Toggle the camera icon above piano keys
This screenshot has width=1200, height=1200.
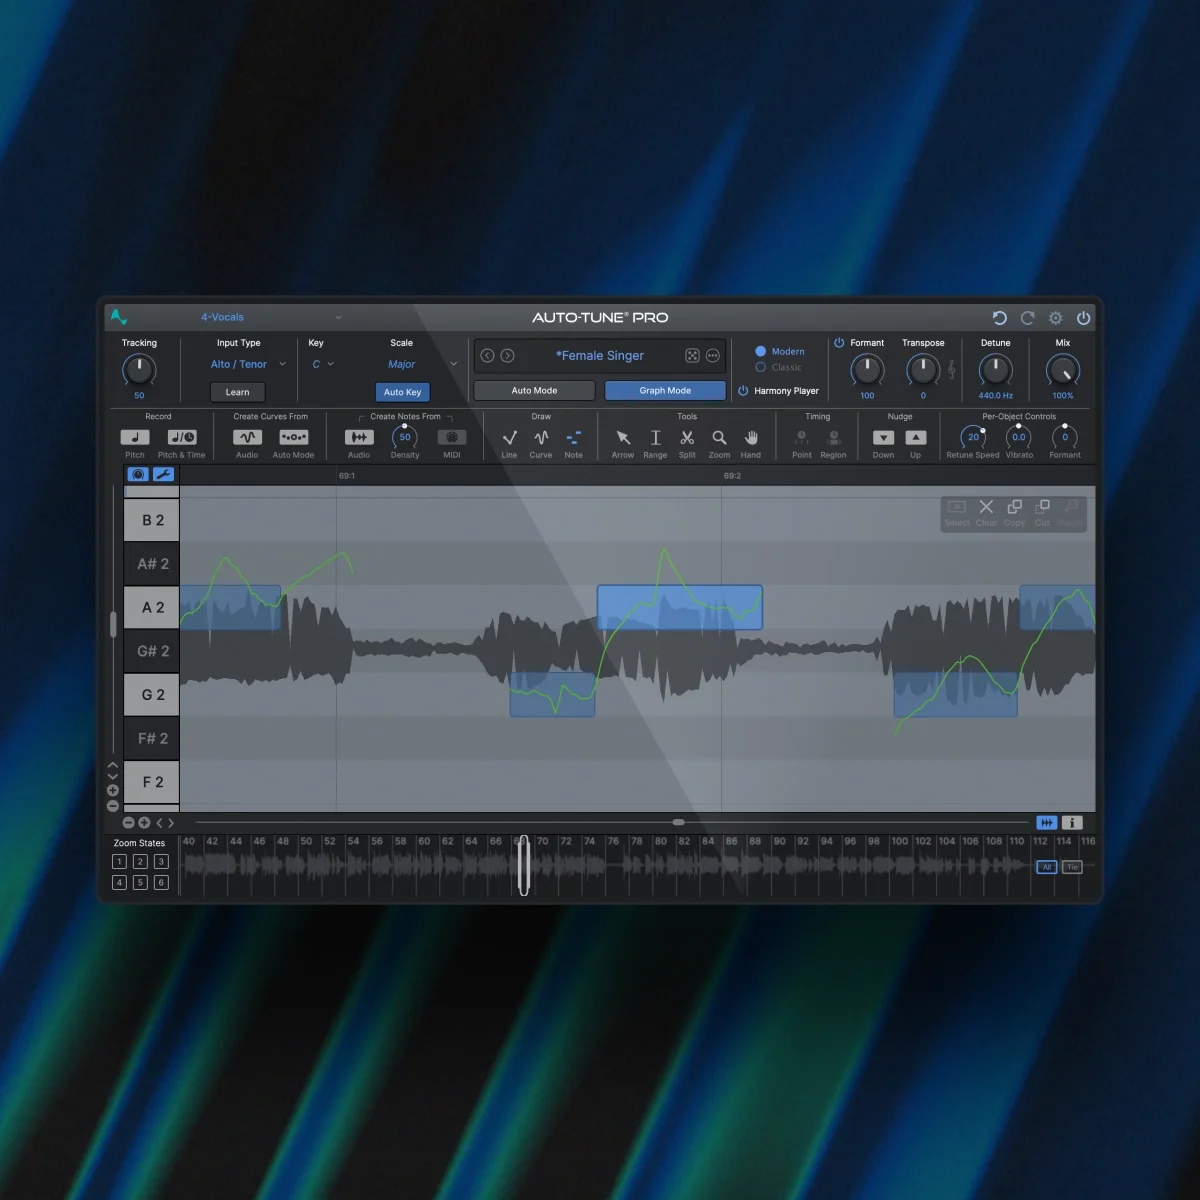click(138, 474)
